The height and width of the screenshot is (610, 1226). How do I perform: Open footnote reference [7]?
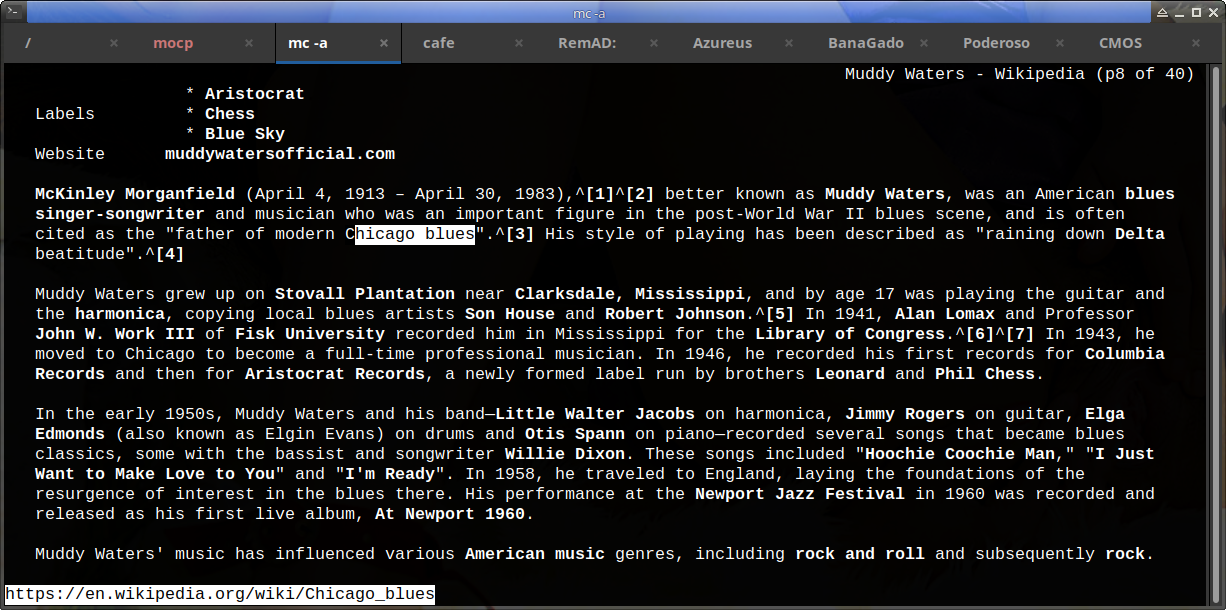[x=1020, y=334]
